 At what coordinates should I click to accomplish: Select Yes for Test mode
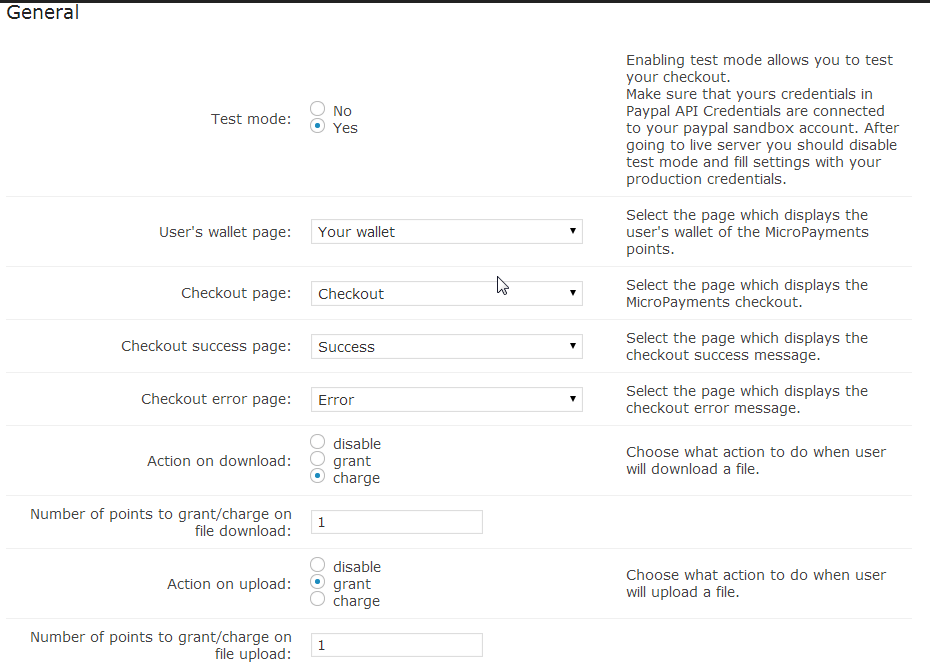click(318, 126)
